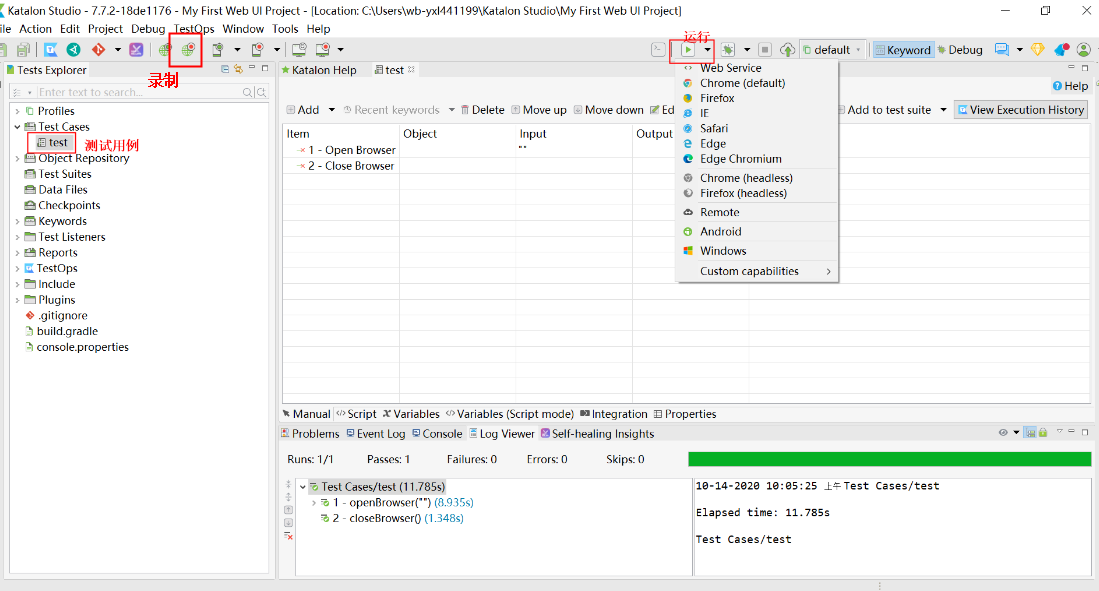This screenshot has width=1099, height=591.
Task: Click the Katalon TestOps toolbar icon
Action: point(50,50)
